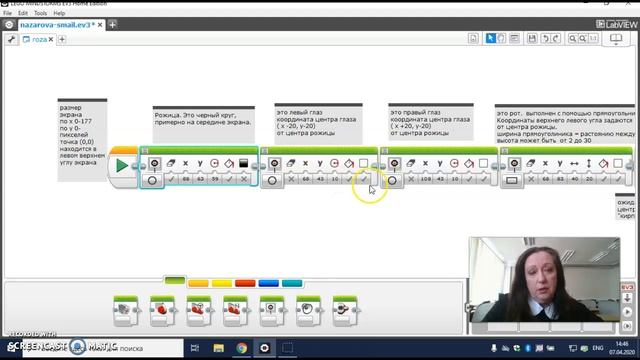Select the pointer Select tool in toolbar

pos(490,38)
